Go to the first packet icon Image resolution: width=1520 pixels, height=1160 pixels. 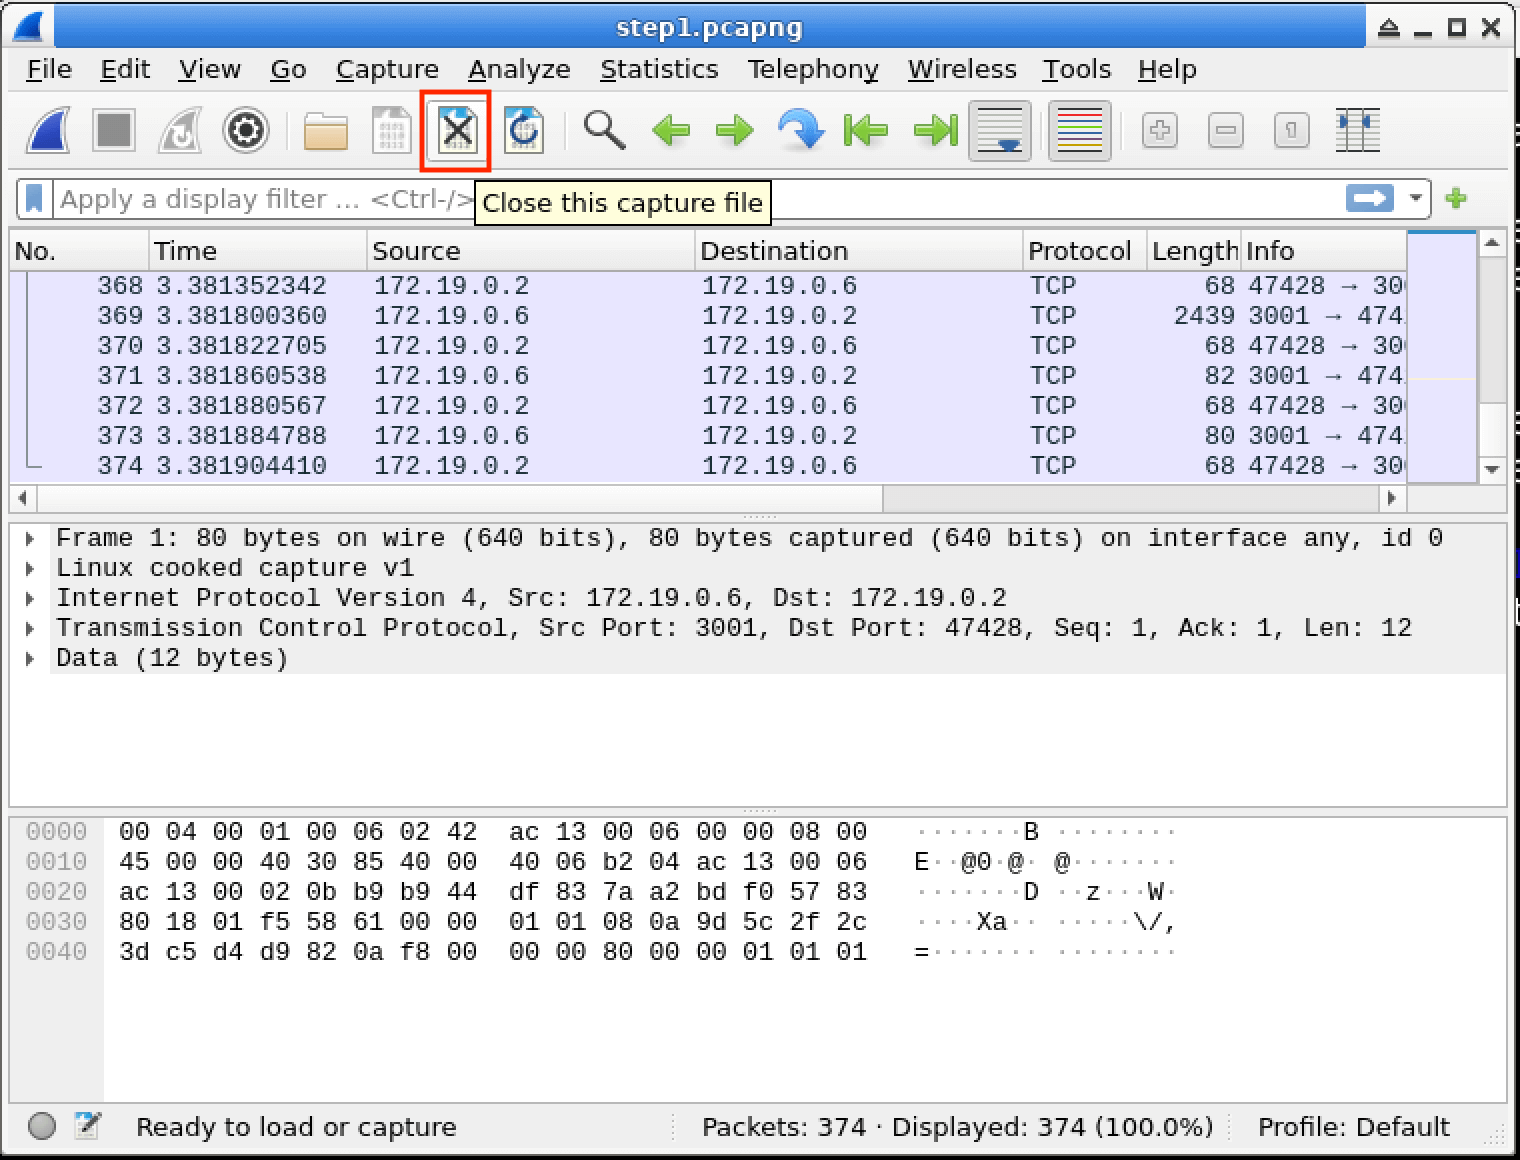(x=866, y=131)
